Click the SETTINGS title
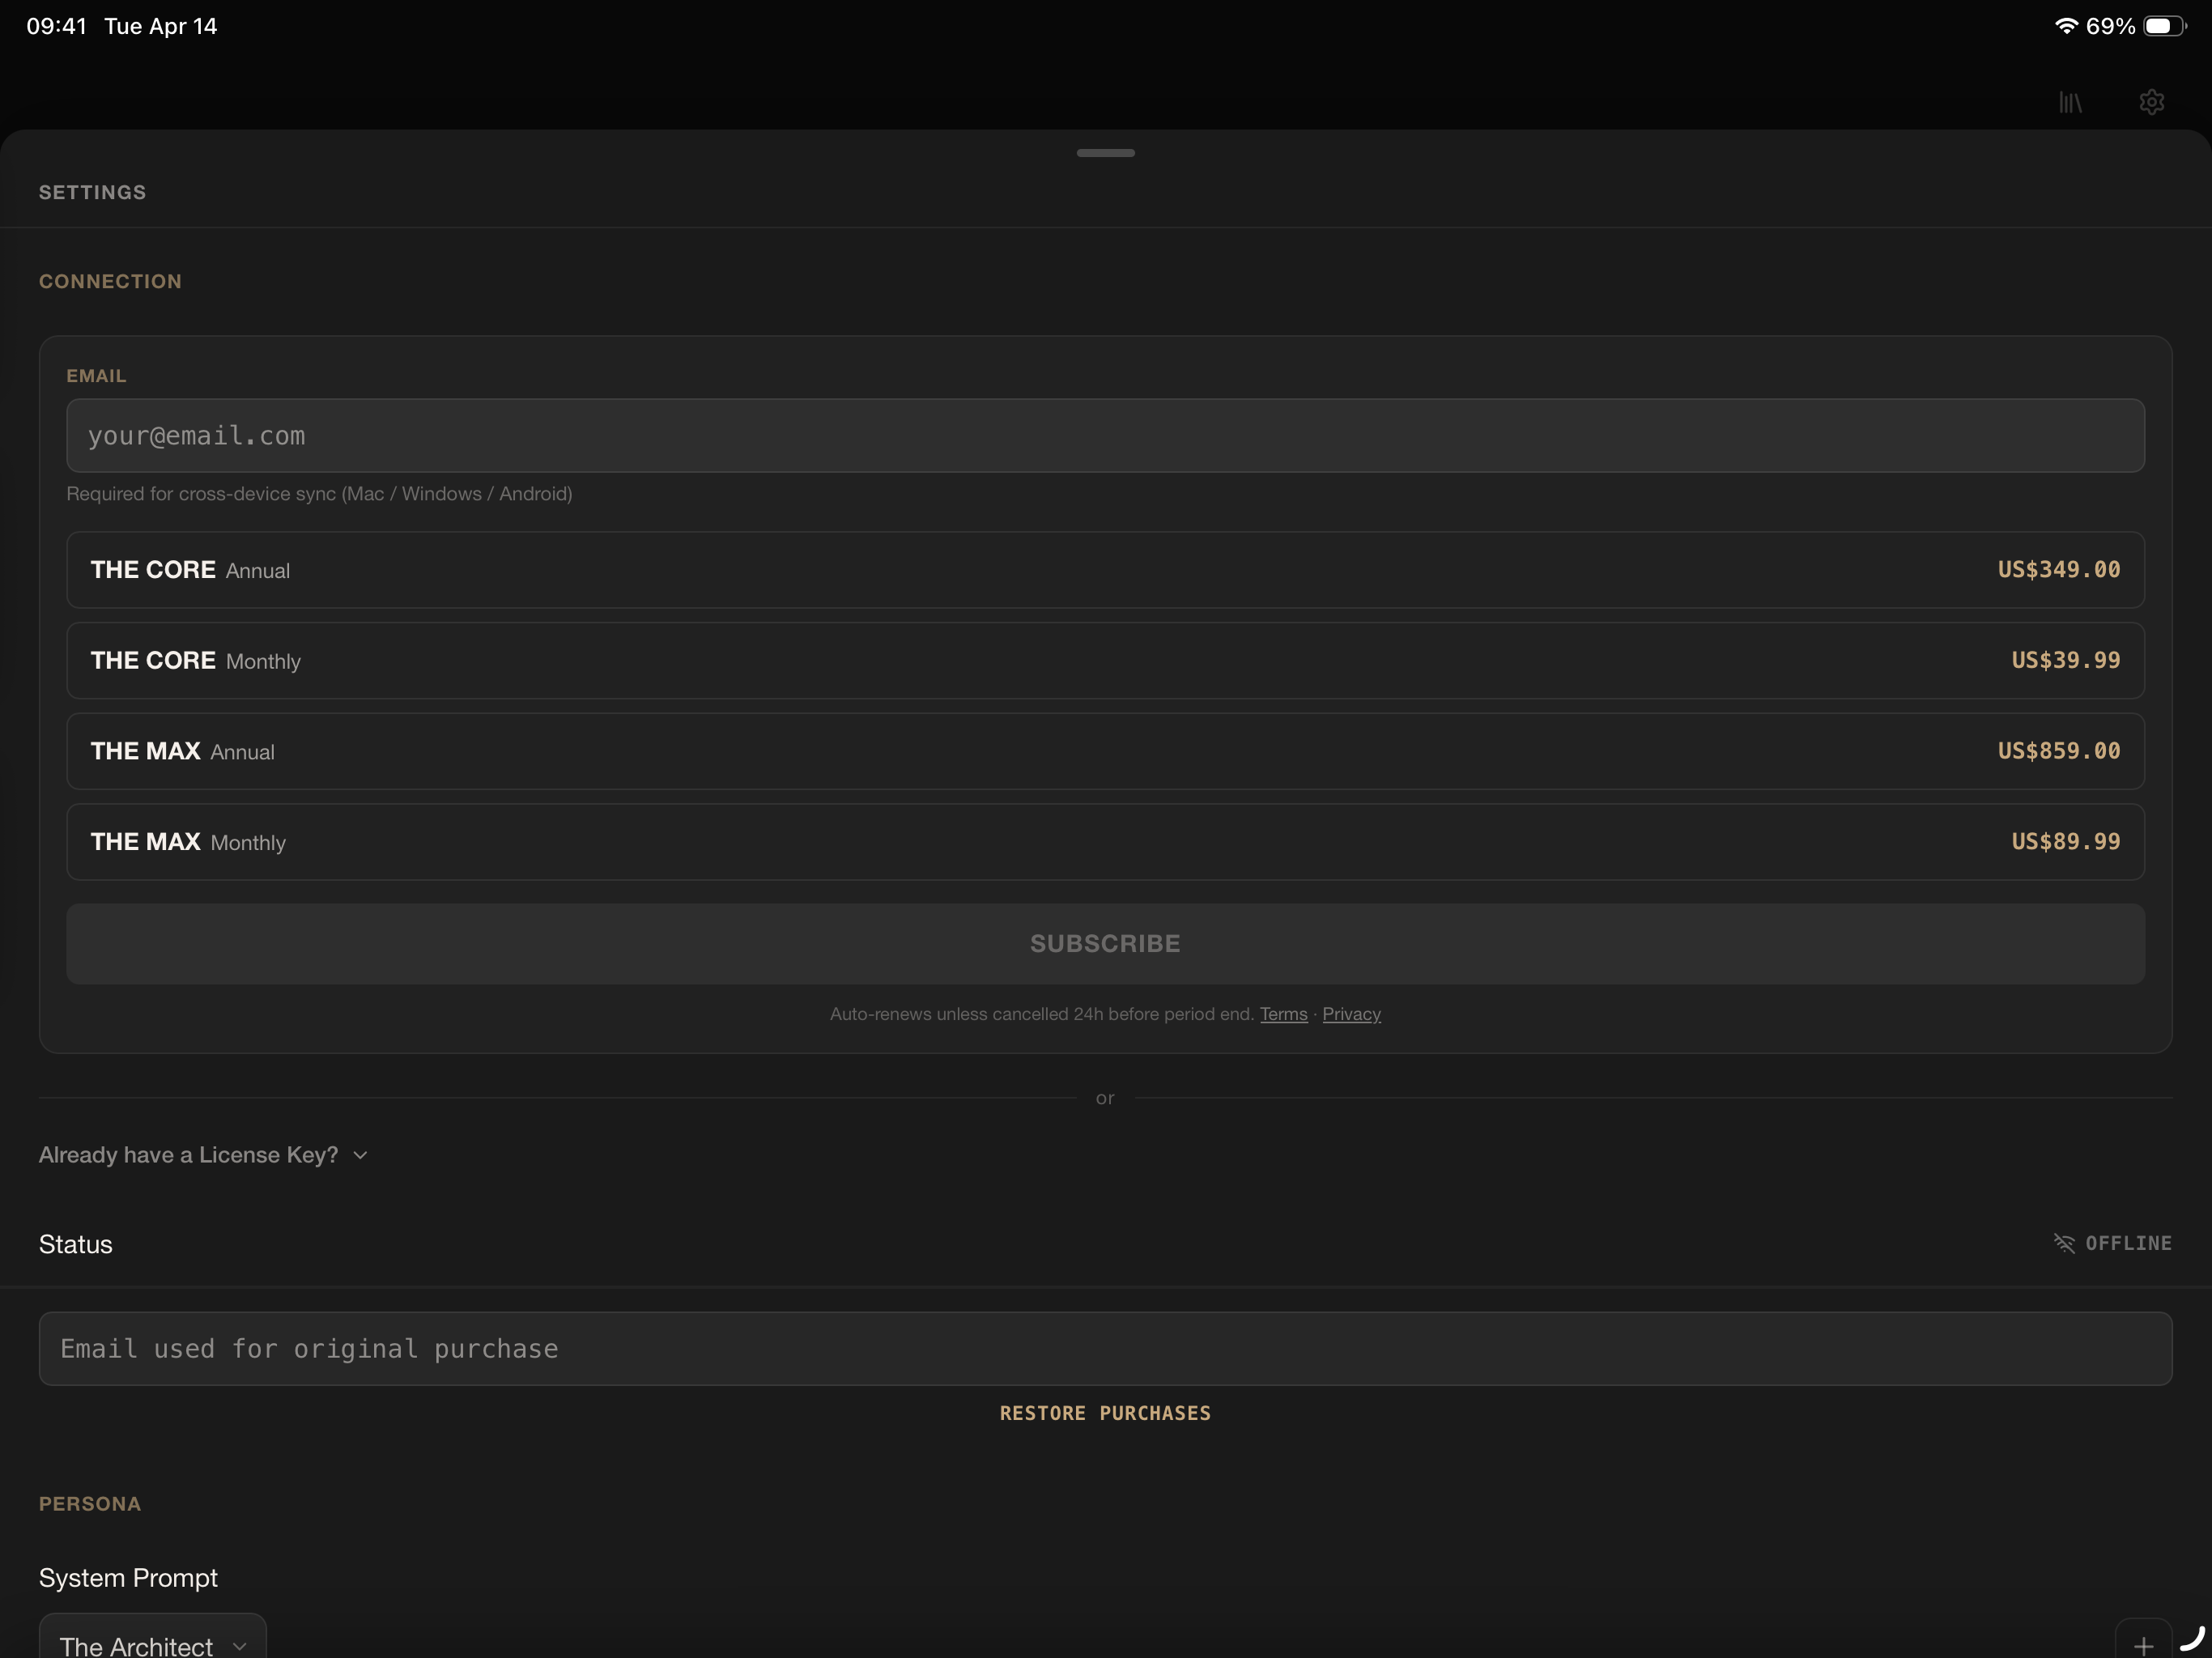Image resolution: width=2212 pixels, height=1658 pixels. (x=92, y=192)
